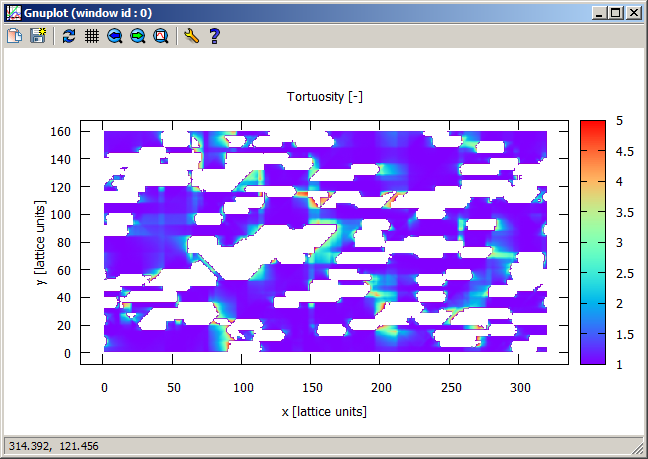This screenshot has width=648, height=459.
Task: Click the save/export plot icon
Action: [38, 36]
